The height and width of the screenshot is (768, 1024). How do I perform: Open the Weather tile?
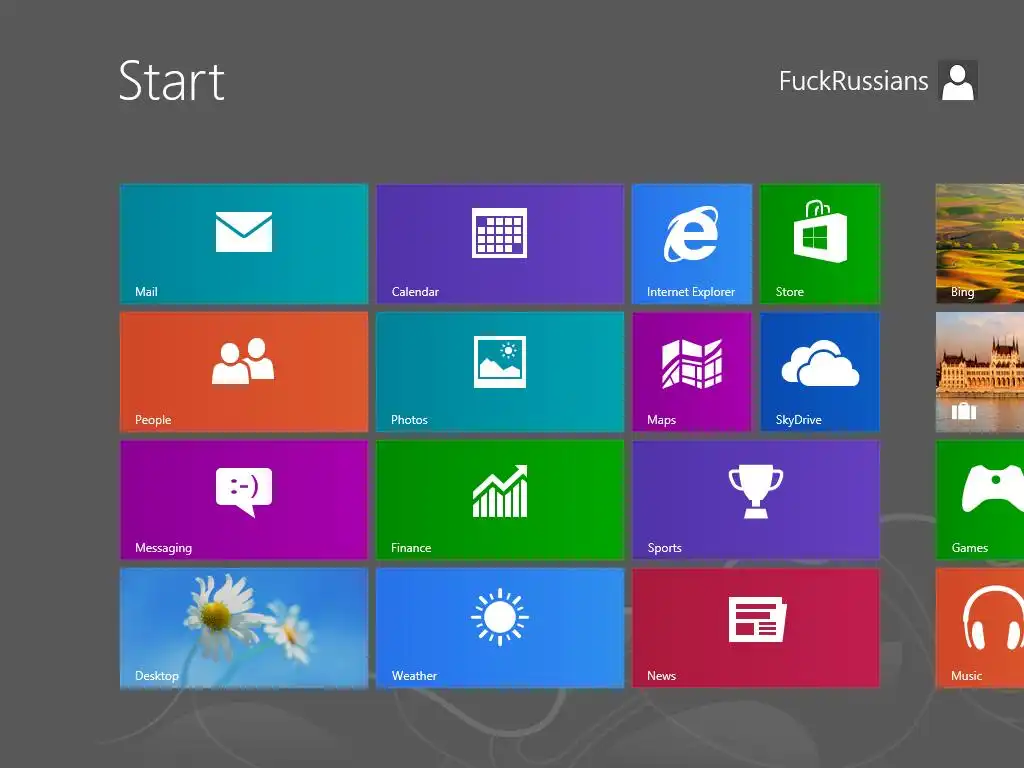(x=500, y=628)
